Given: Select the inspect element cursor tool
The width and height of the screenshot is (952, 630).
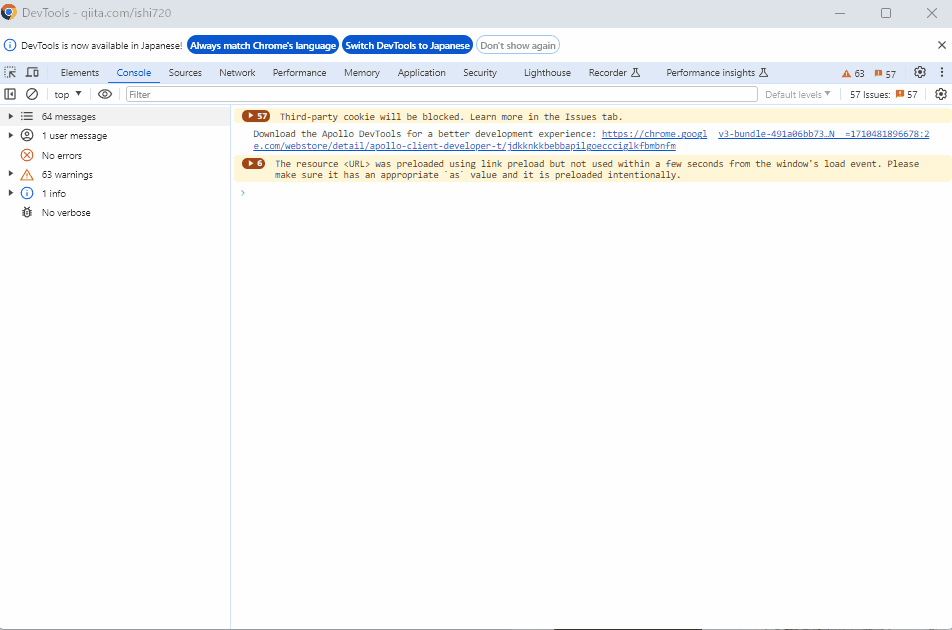Looking at the screenshot, I should coord(10,72).
